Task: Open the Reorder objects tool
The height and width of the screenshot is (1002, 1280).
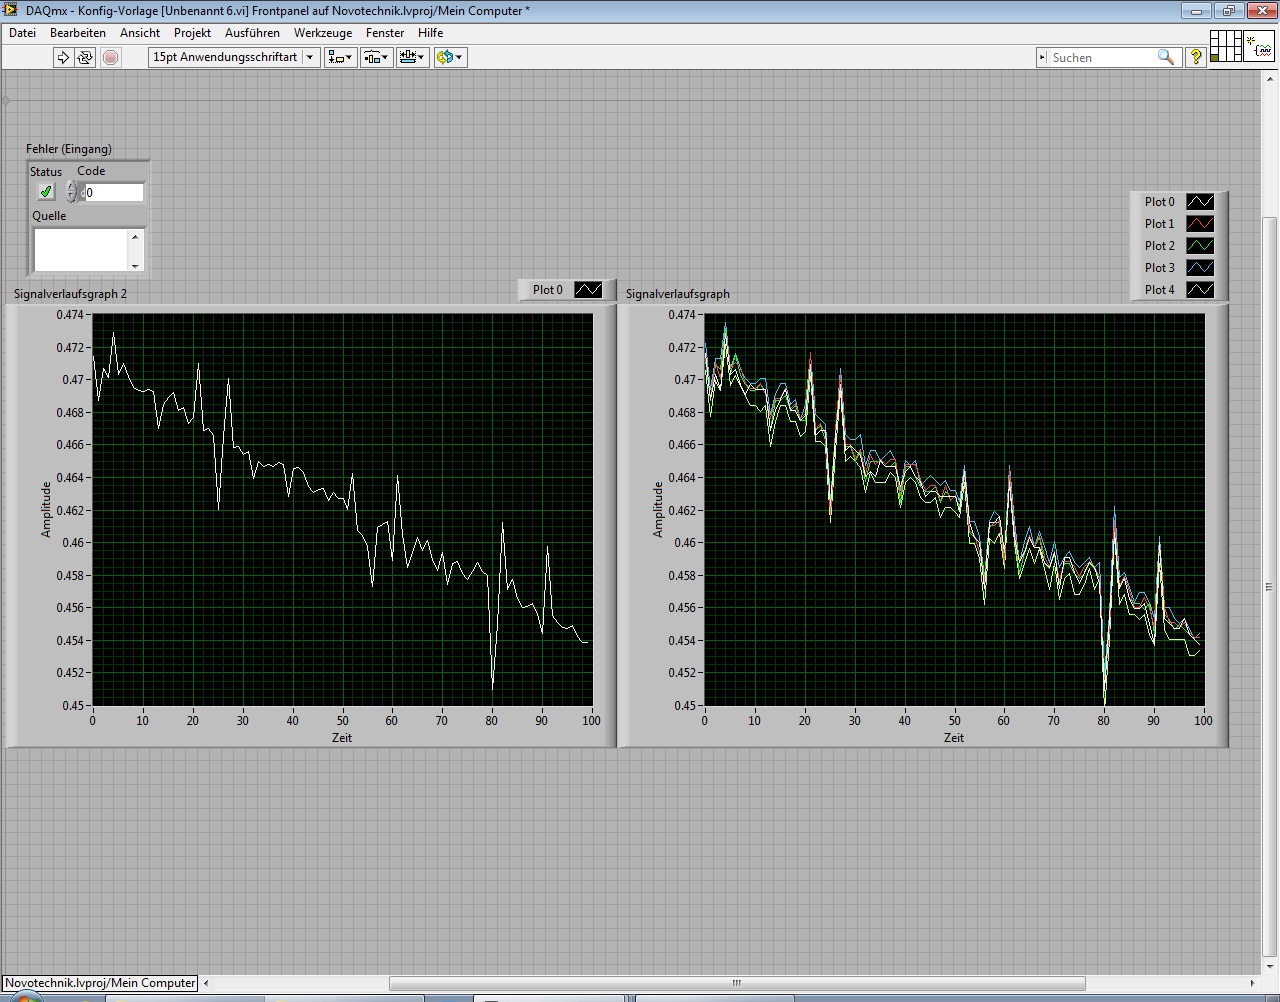Action: point(449,57)
